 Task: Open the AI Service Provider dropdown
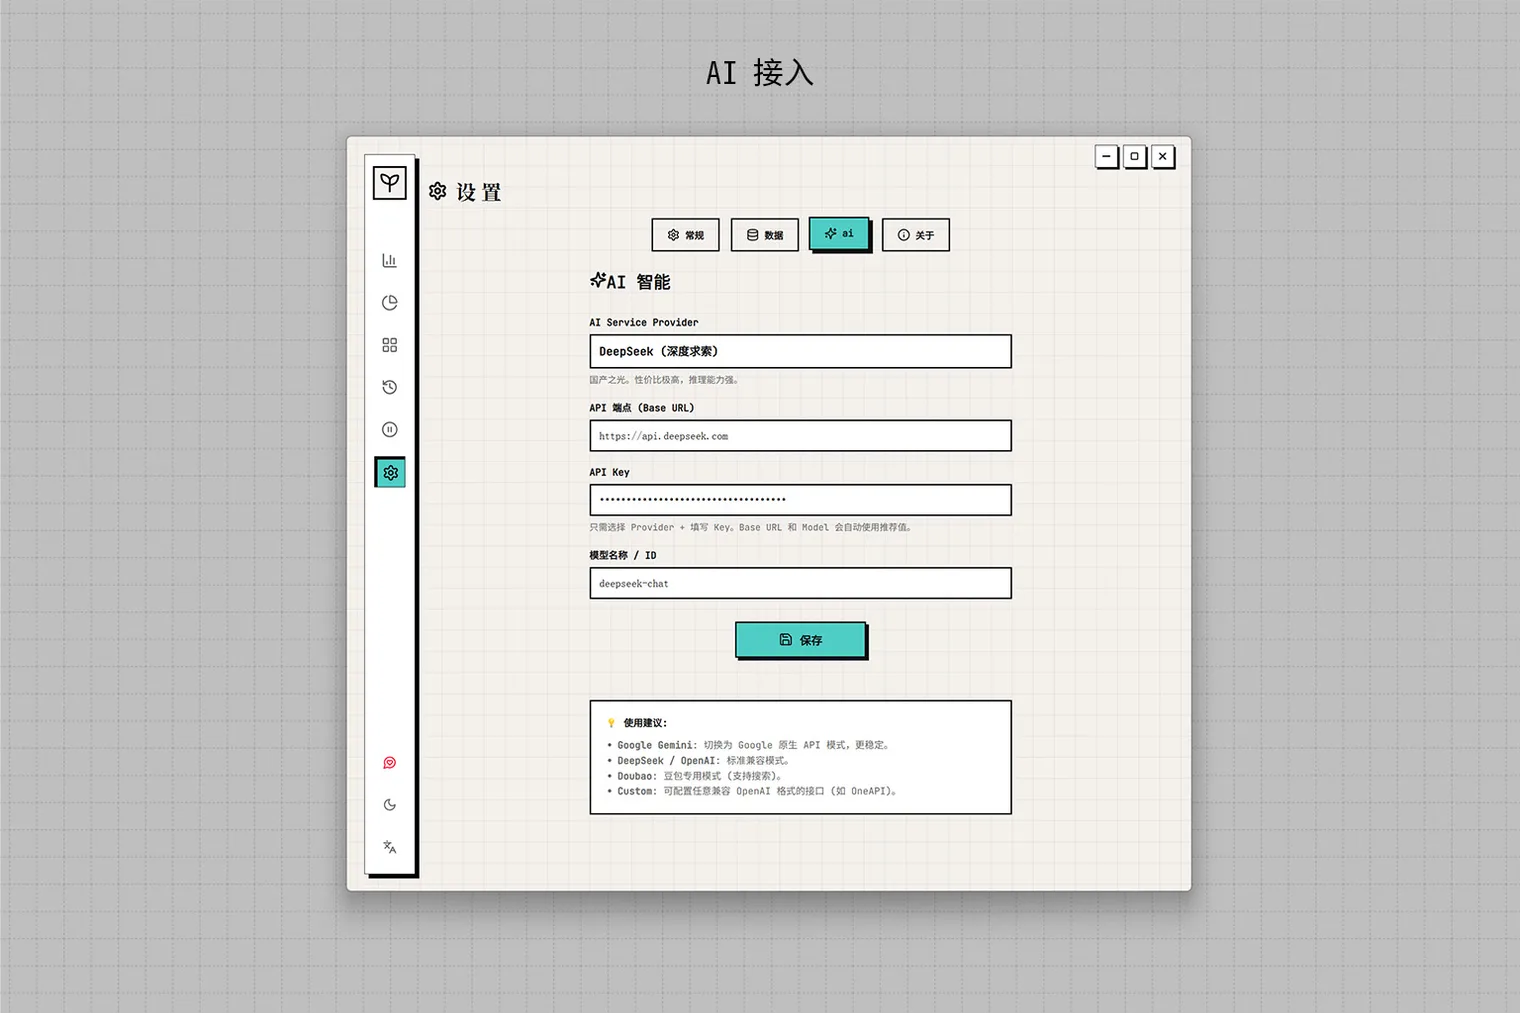(801, 351)
